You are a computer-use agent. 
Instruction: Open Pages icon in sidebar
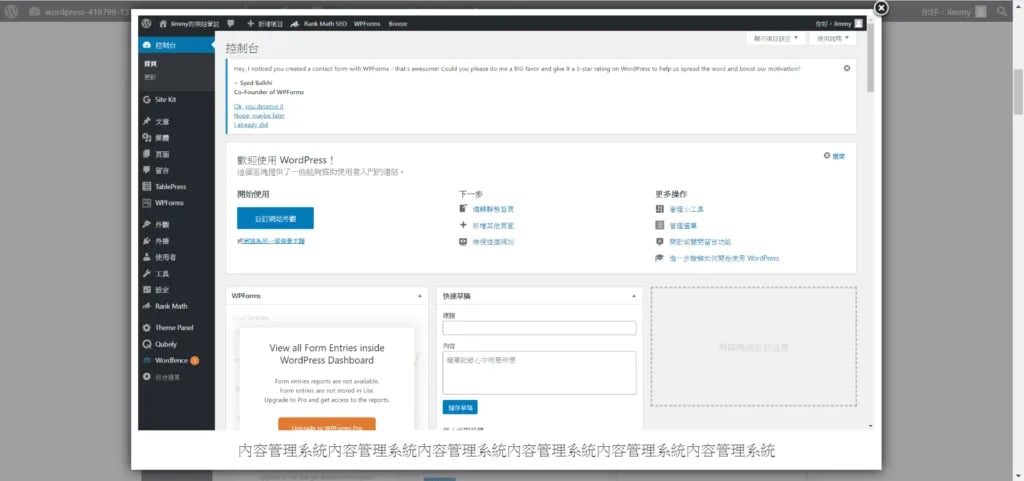coord(146,154)
